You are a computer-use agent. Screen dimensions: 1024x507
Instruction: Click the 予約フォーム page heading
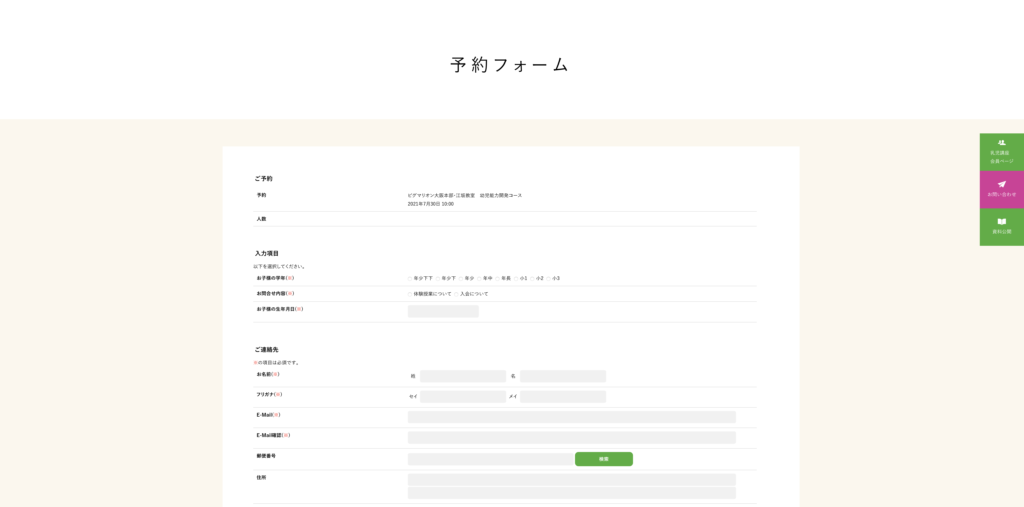(510, 65)
